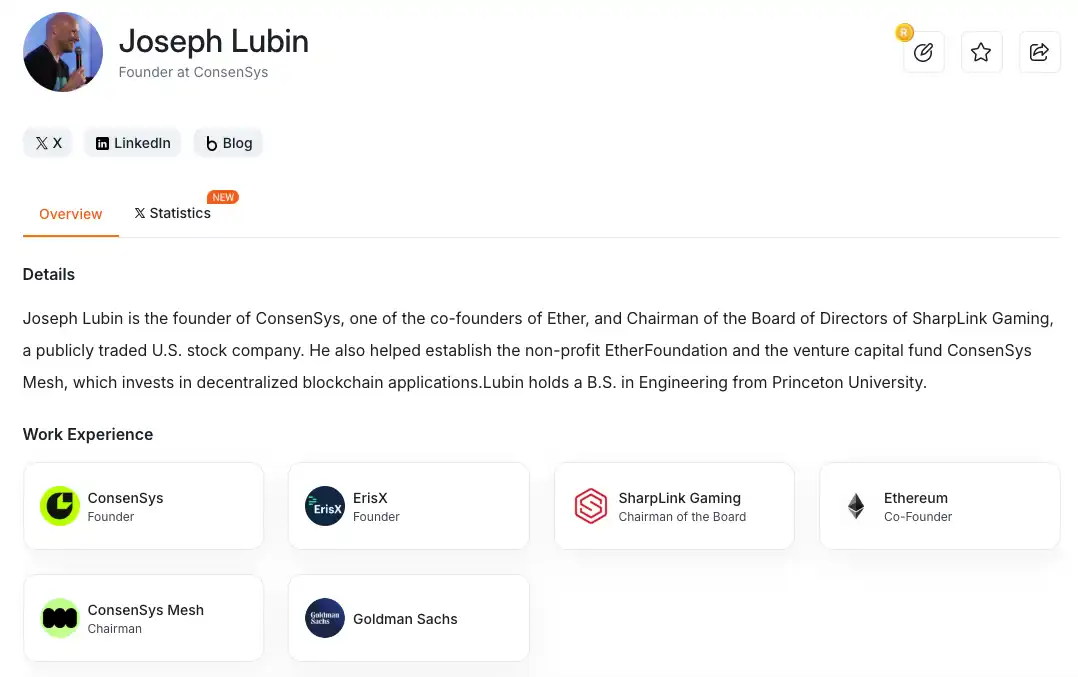1078x677 pixels.
Task: Select the Overview tab
Action: pos(70,213)
